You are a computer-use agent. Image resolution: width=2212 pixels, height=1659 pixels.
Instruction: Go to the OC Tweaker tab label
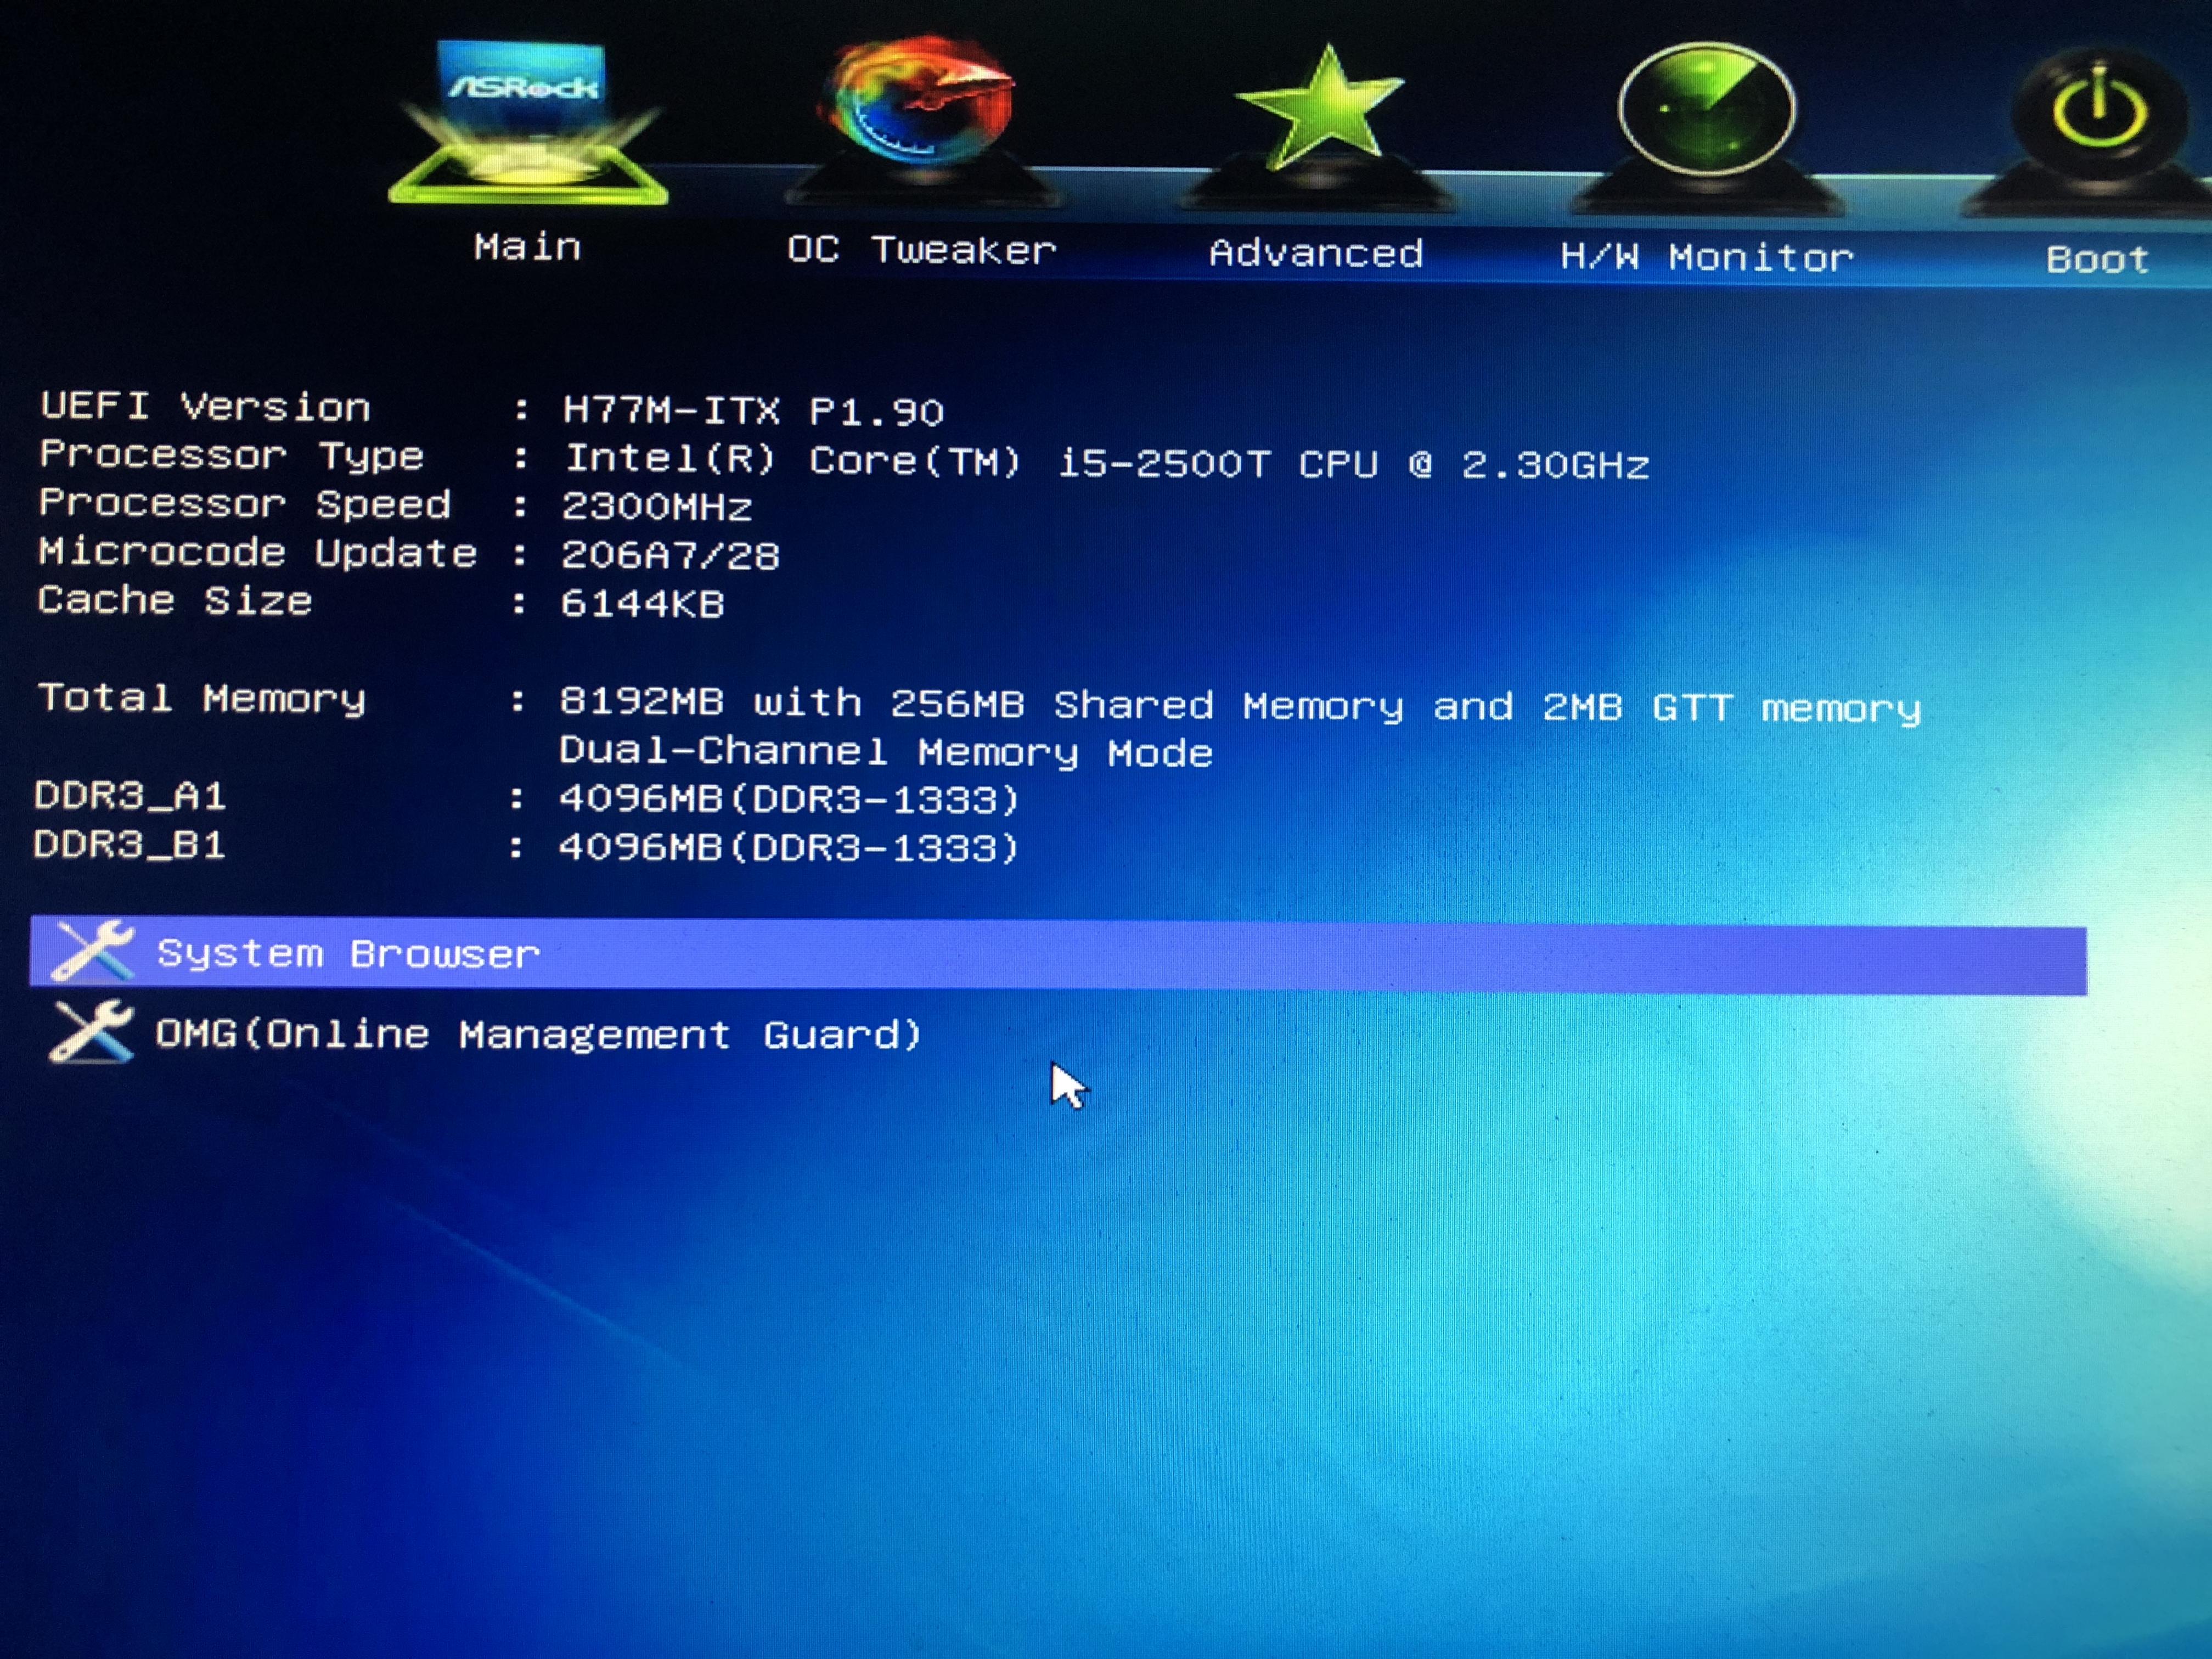pyautogui.click(x=921, y=250)
